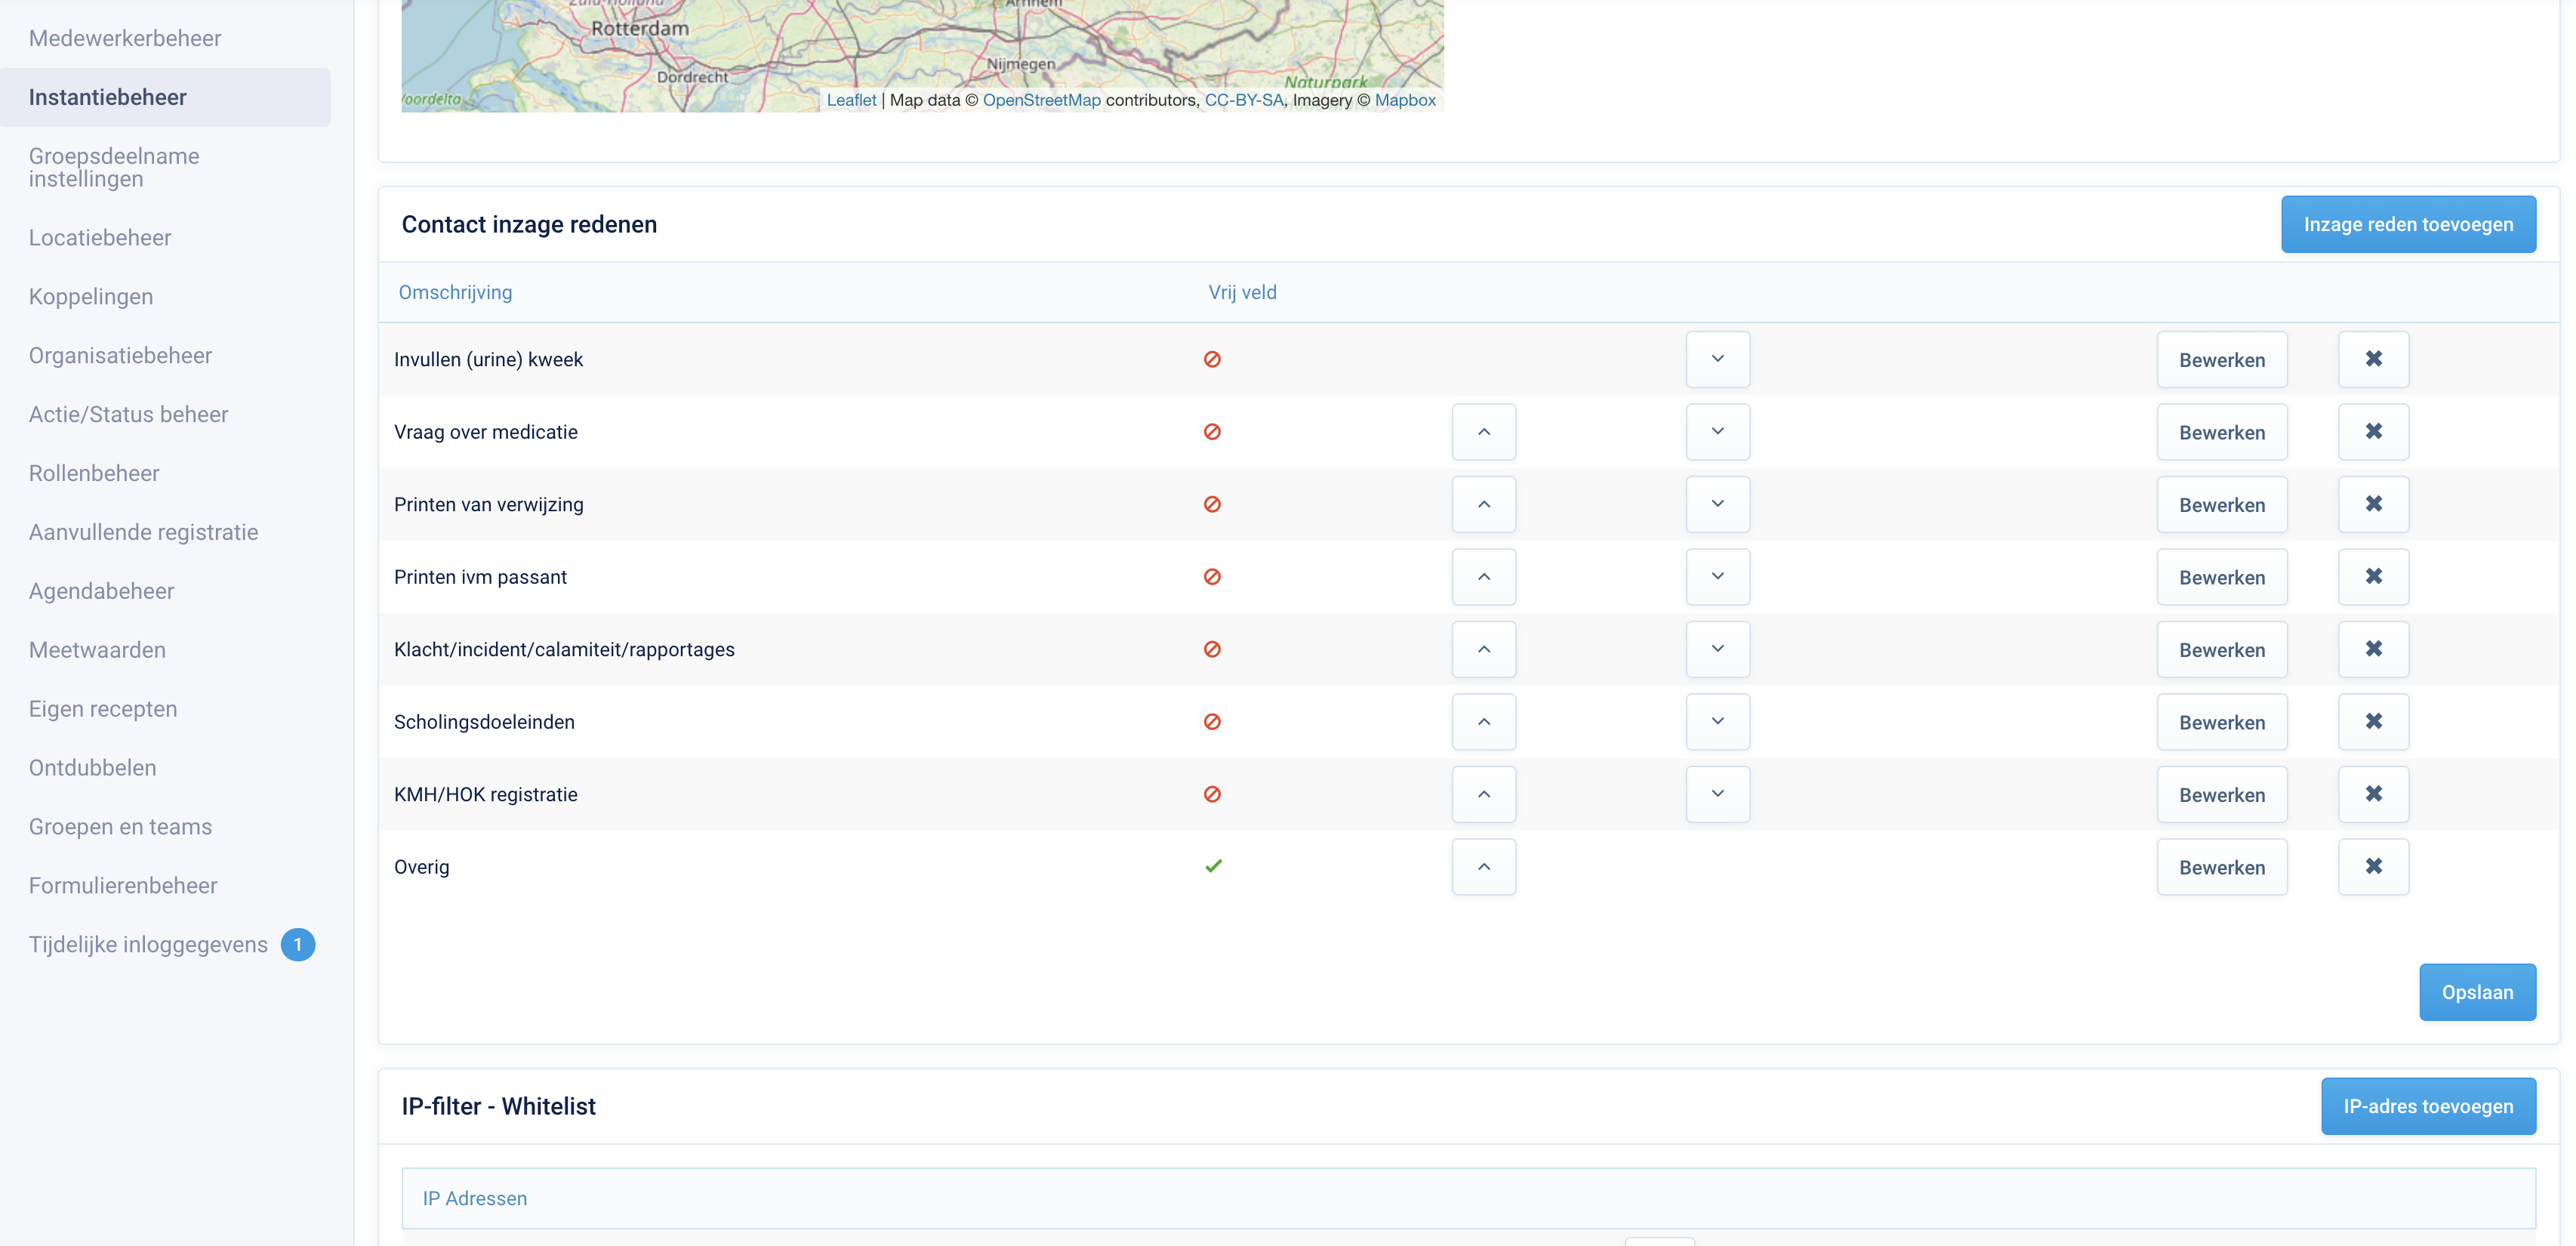This screenshot has width=2576, height=1246.
Task: Go to Tijdelijke inloggegevens menu item
Action: (148, 945)
